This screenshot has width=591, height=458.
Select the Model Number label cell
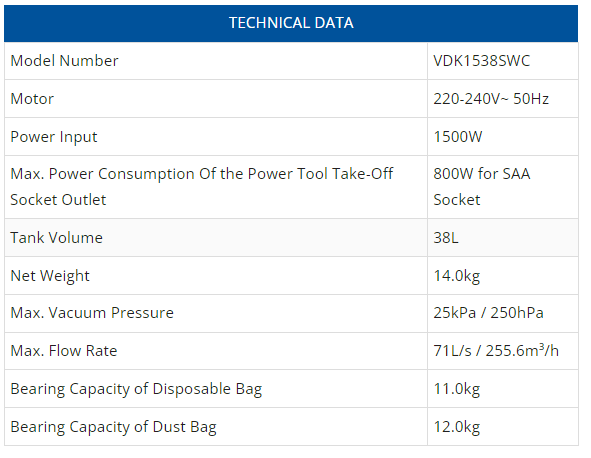(216, 61)
